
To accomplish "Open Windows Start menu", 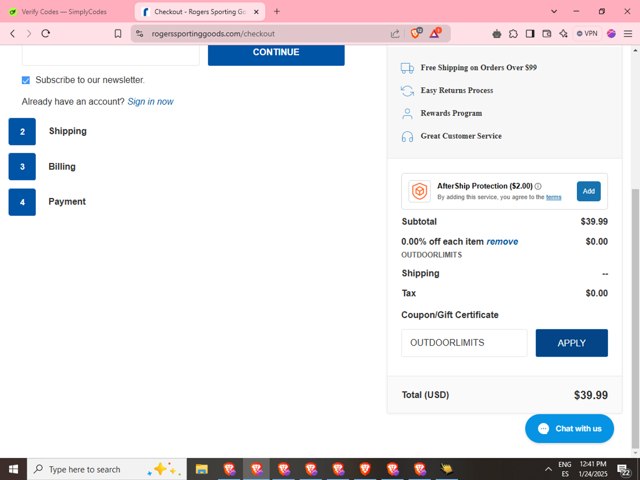I will click(x=13, y=469).
